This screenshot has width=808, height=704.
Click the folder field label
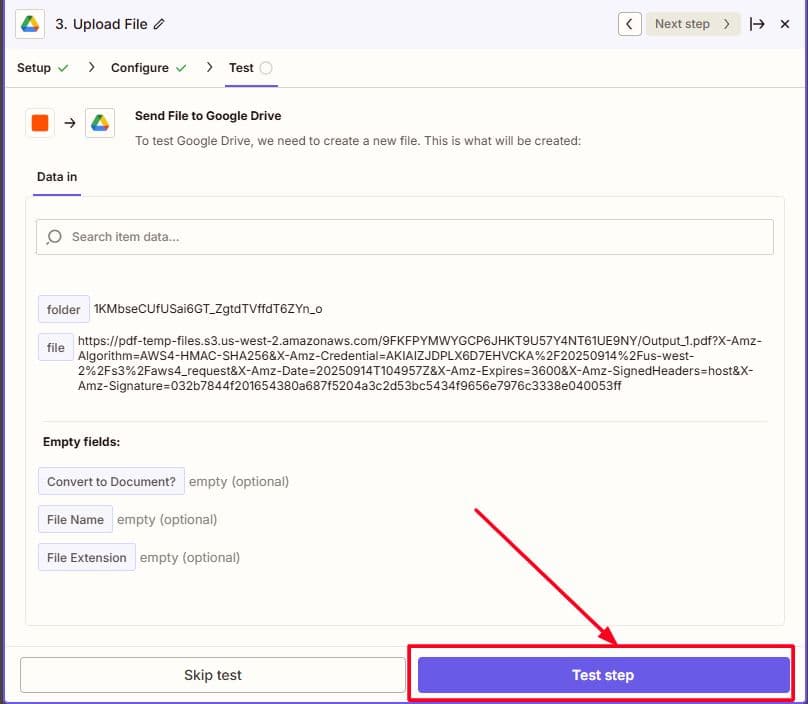click(x=63, y=310)
